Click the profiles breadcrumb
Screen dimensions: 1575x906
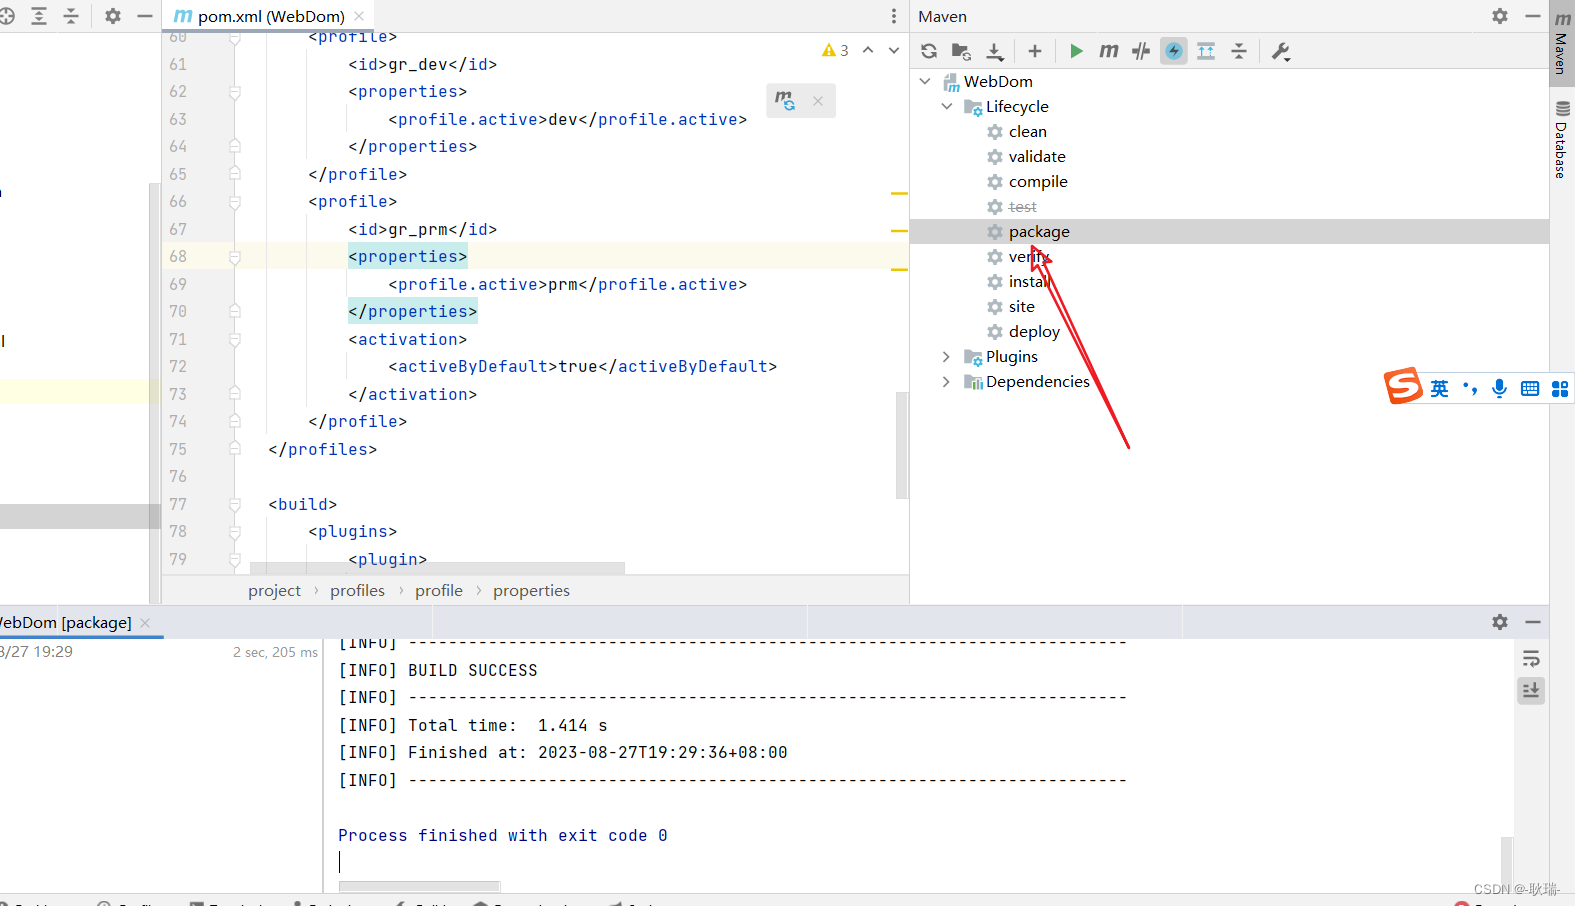coord(357,590)
